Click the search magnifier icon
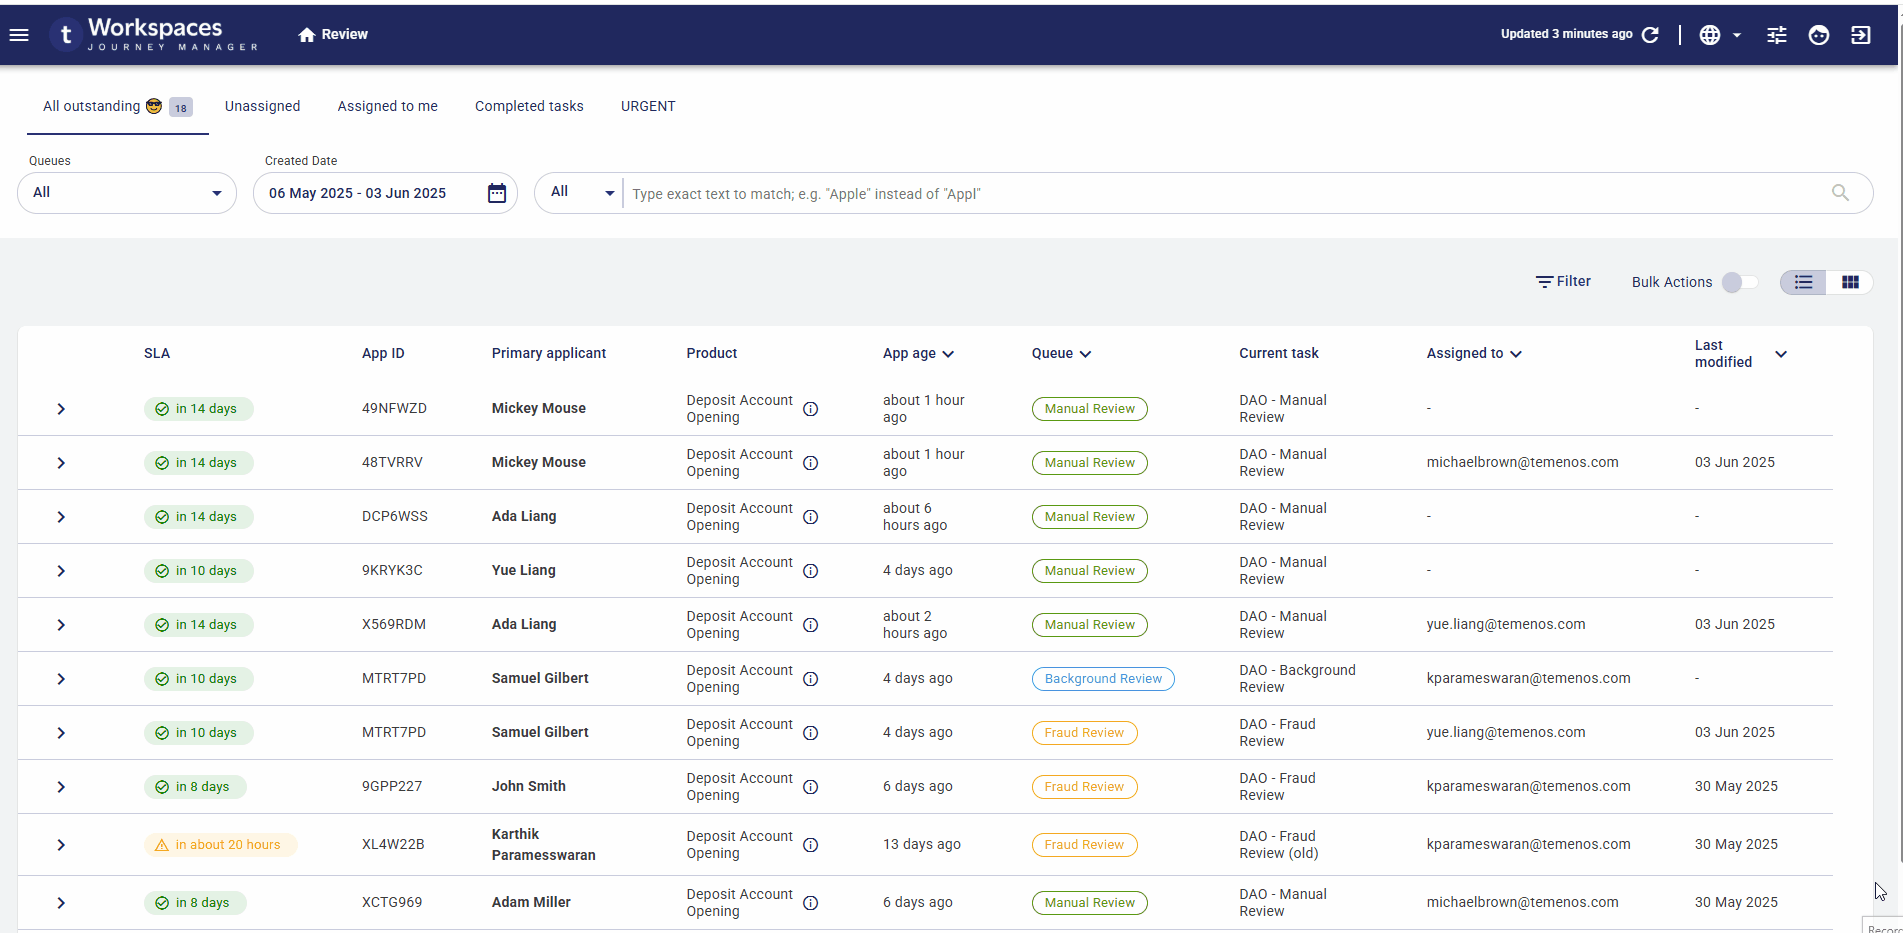The image size is (1903, 933). 1840,193
